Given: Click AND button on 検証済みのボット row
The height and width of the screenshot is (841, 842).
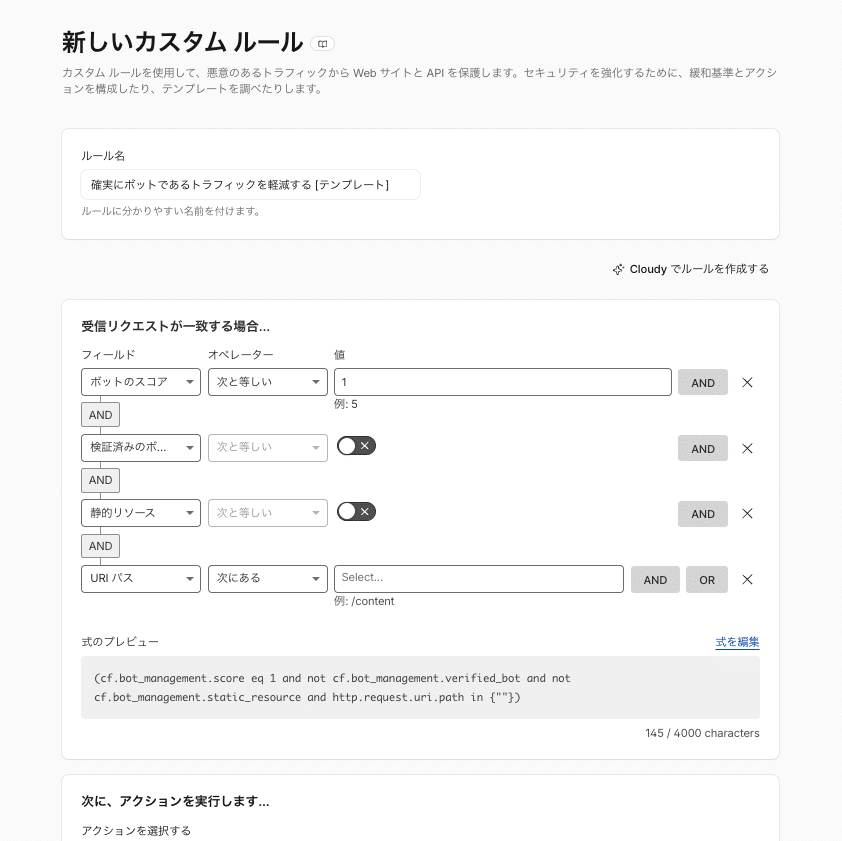Looking at the screenshot, I should [702, 448].
